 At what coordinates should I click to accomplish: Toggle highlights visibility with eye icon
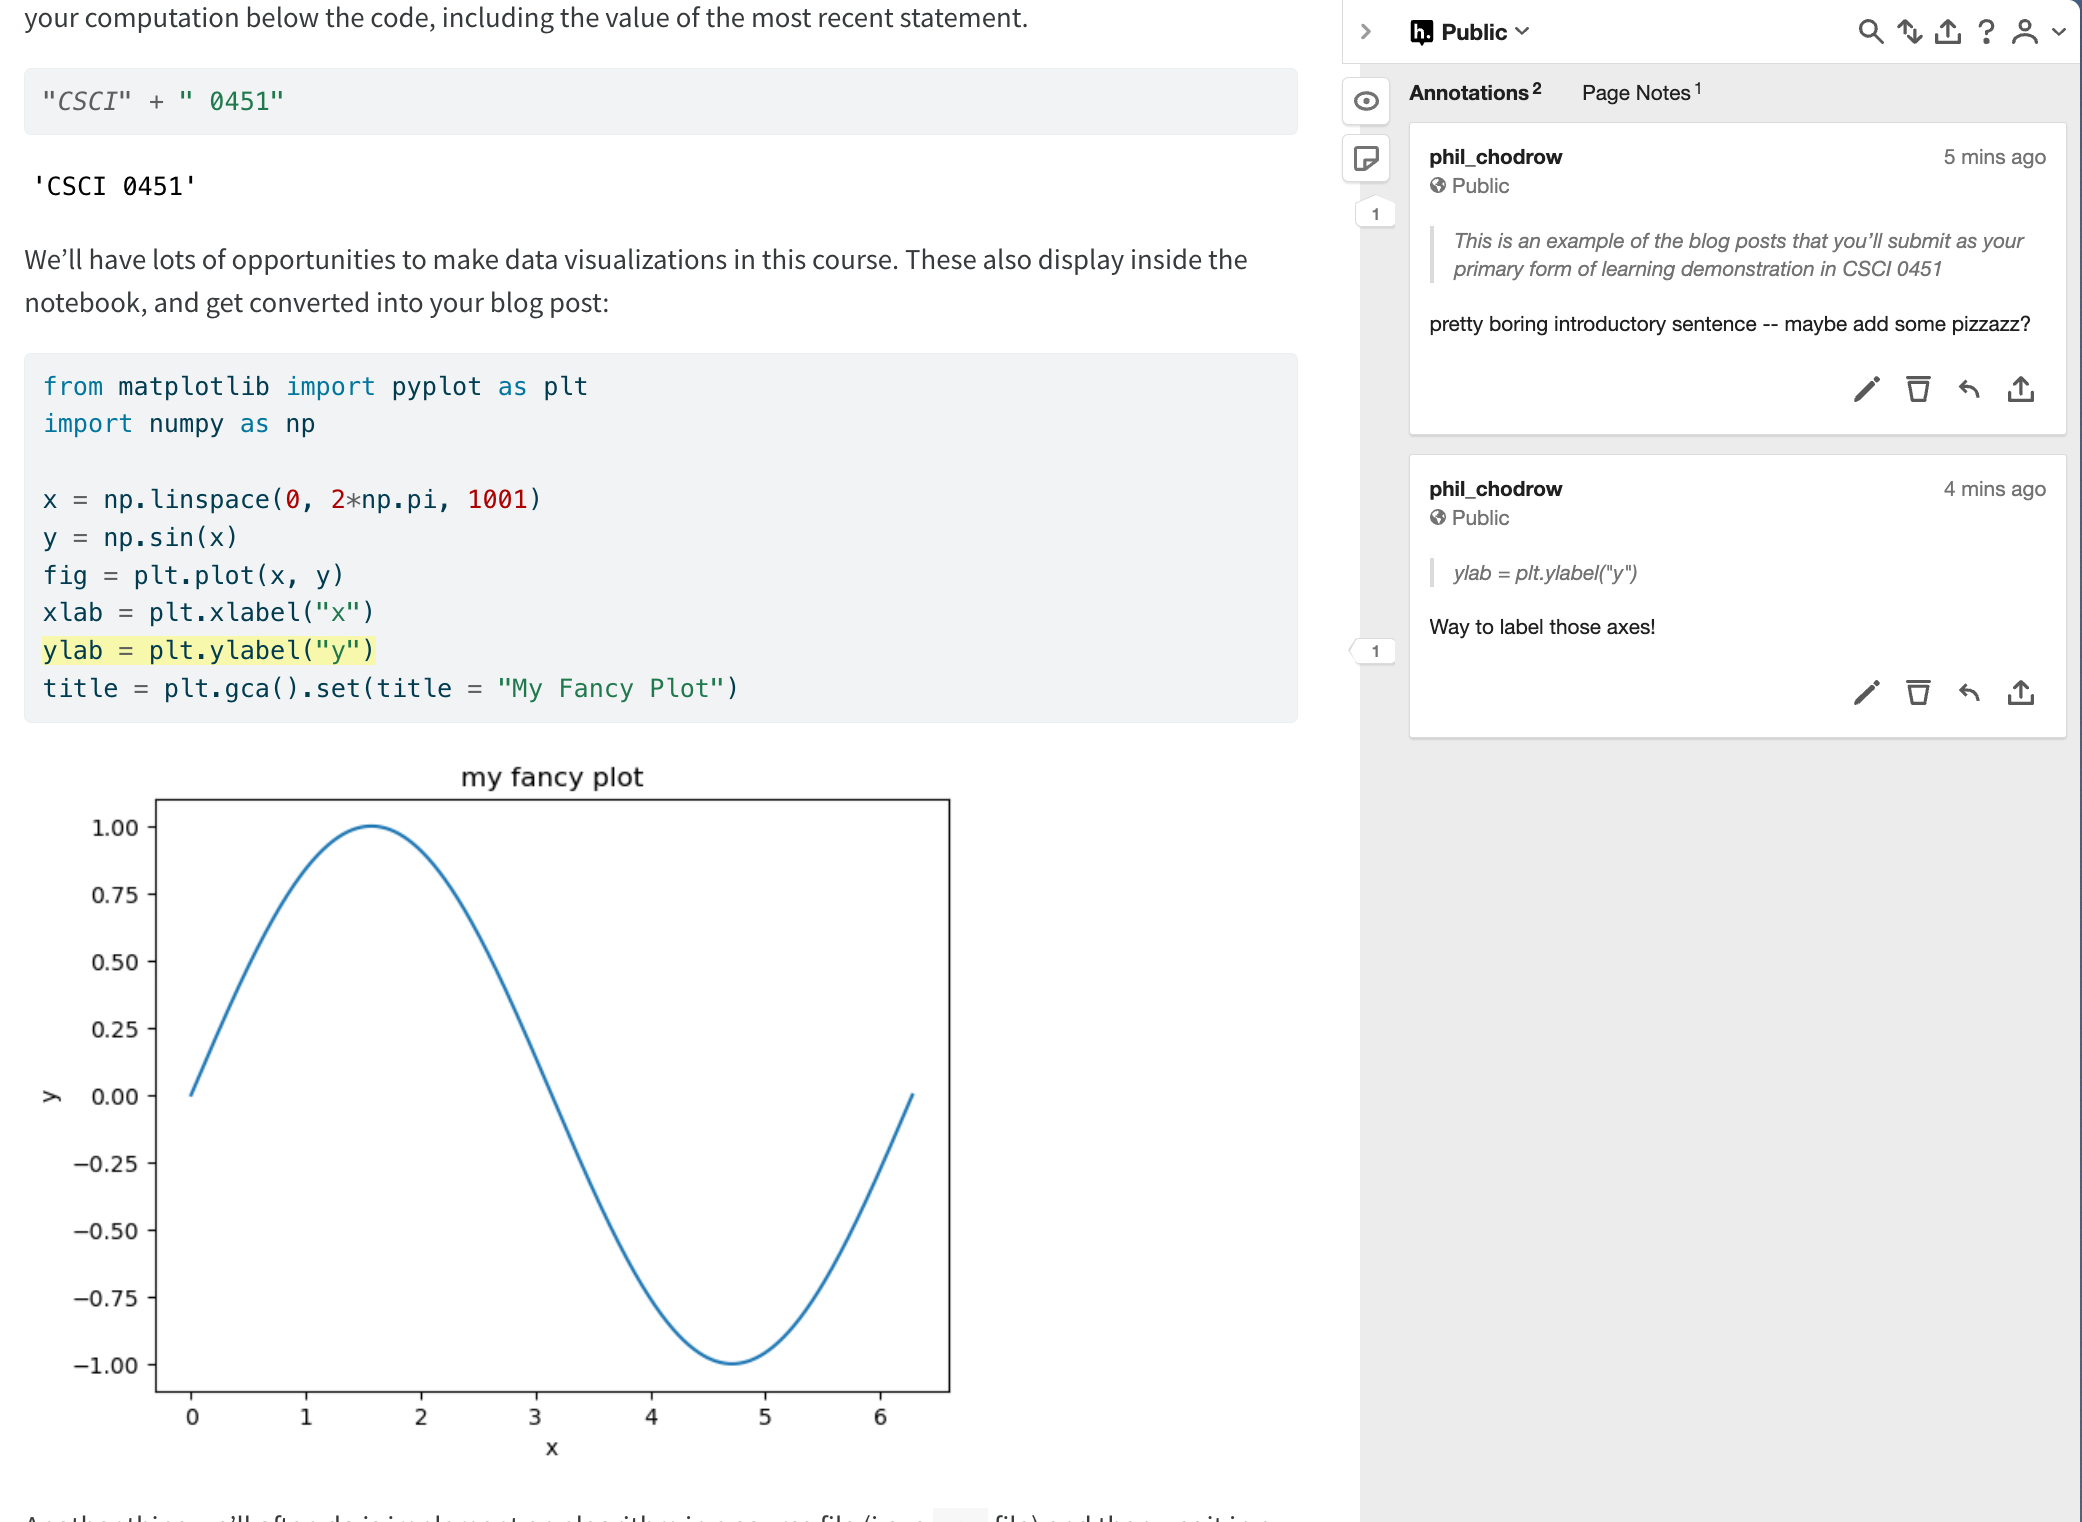click(1366, 101)
